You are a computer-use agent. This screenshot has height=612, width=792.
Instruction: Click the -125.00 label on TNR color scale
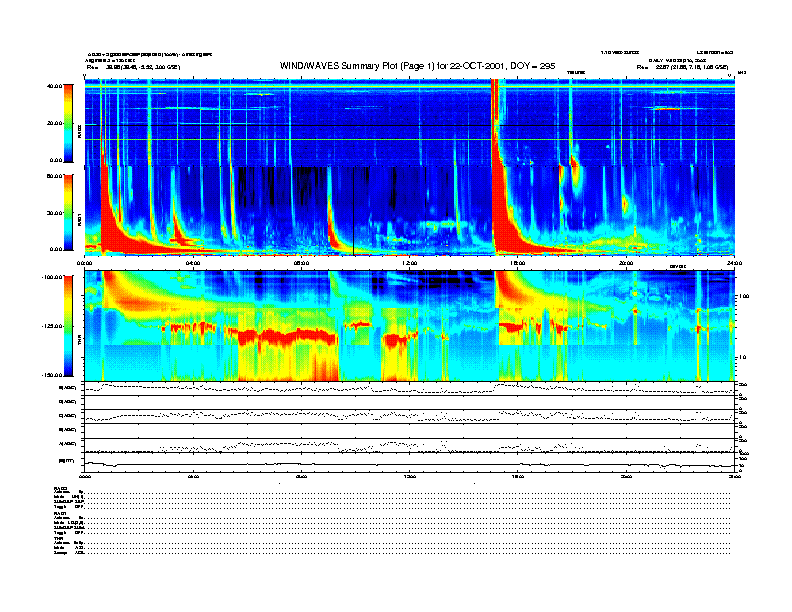(x=52, y=326)
